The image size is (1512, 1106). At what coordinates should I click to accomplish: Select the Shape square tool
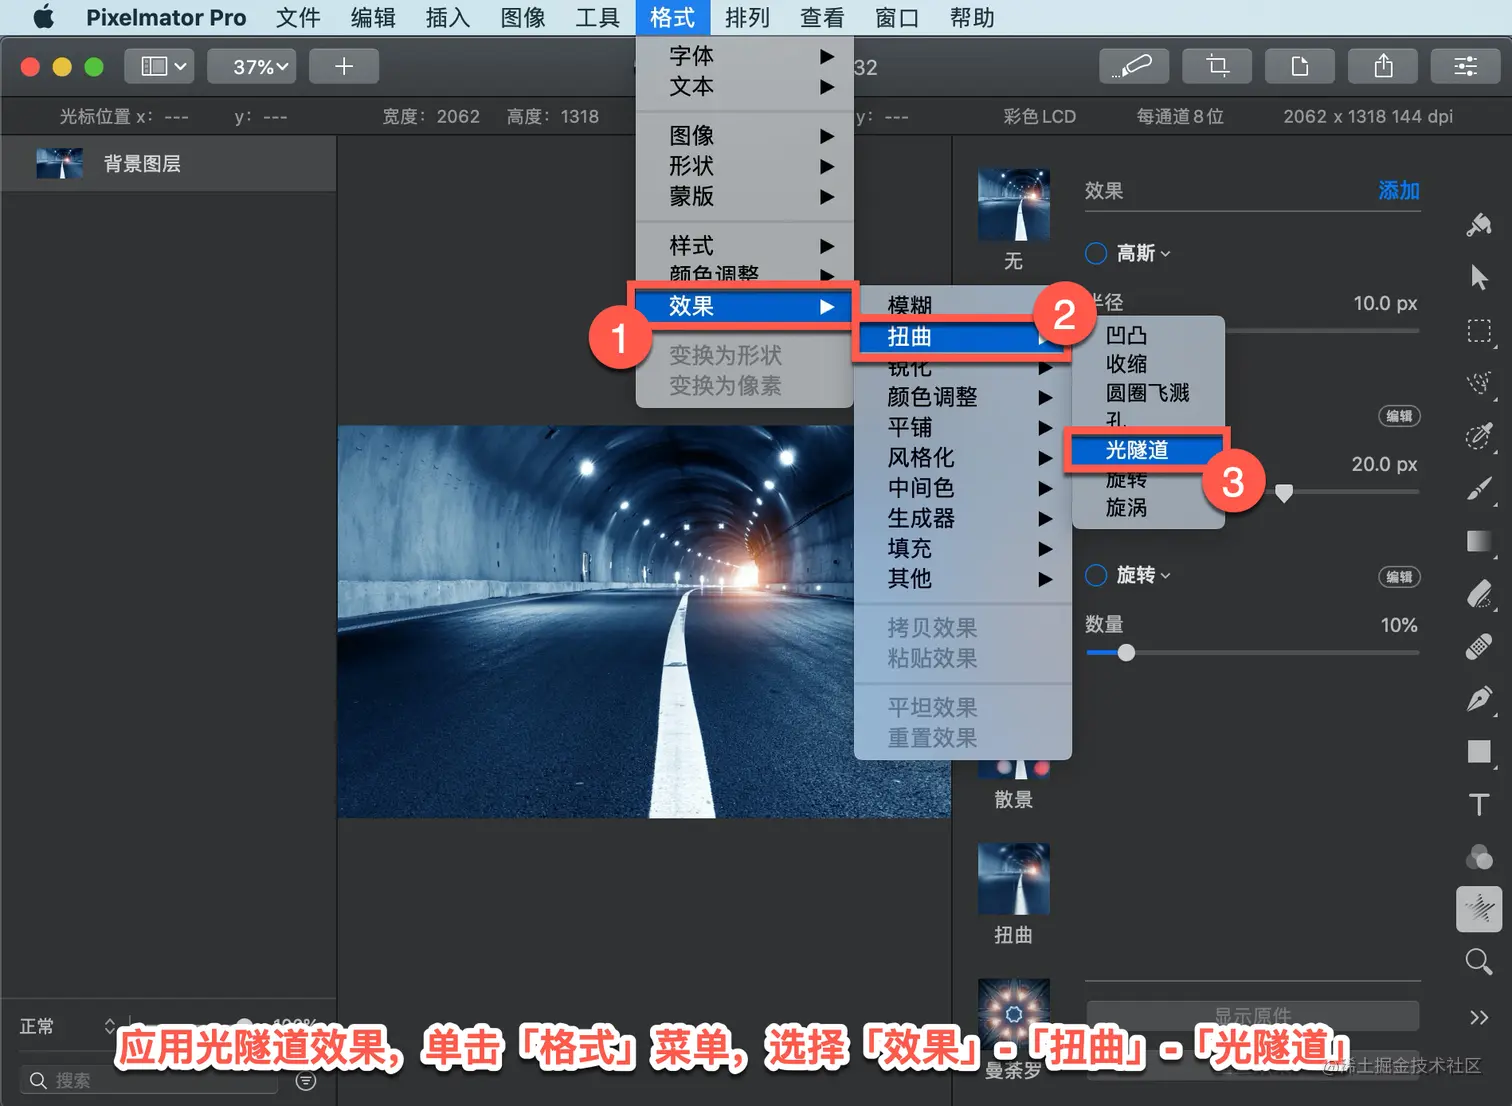coord(1479,752)
